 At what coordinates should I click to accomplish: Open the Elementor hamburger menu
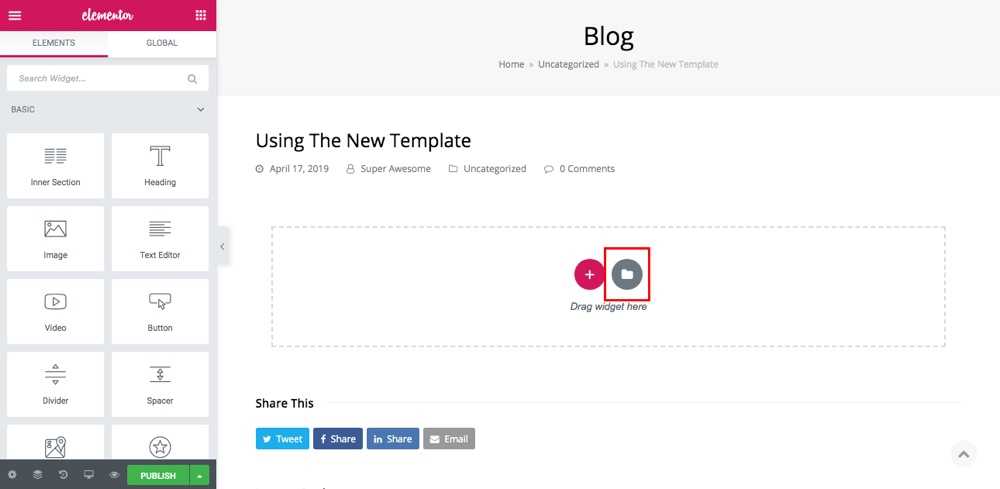point(14,15)
